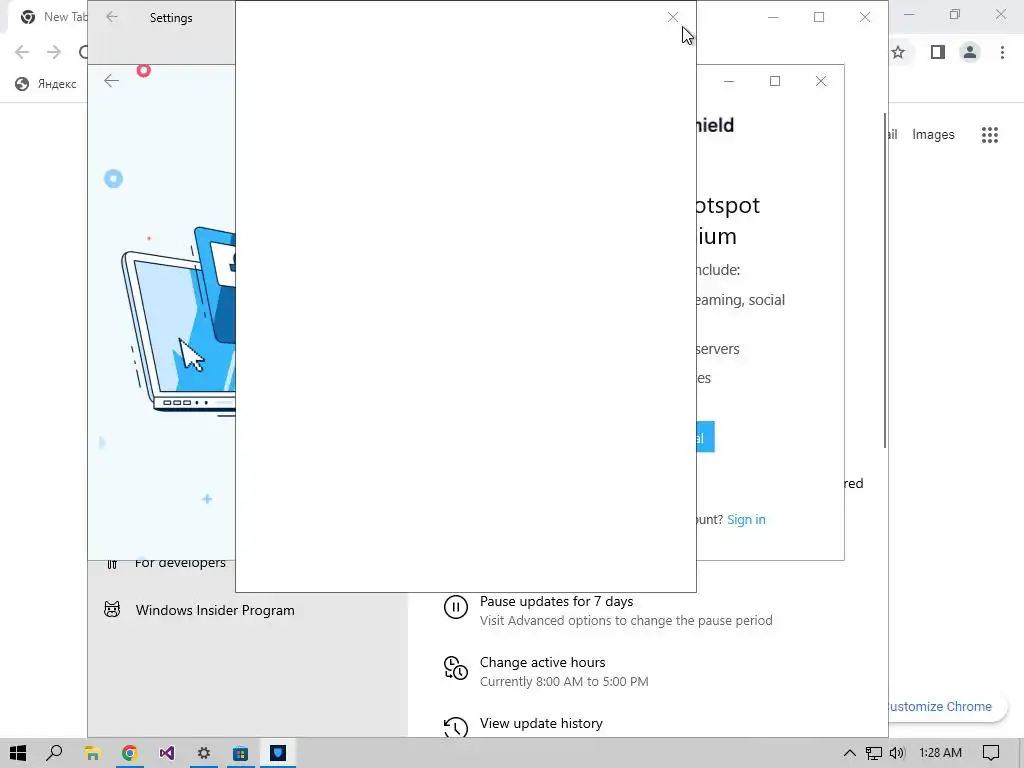Maximize the Settings window
The height and width of the screenshot is (768, 1024).
coord(819,17)
